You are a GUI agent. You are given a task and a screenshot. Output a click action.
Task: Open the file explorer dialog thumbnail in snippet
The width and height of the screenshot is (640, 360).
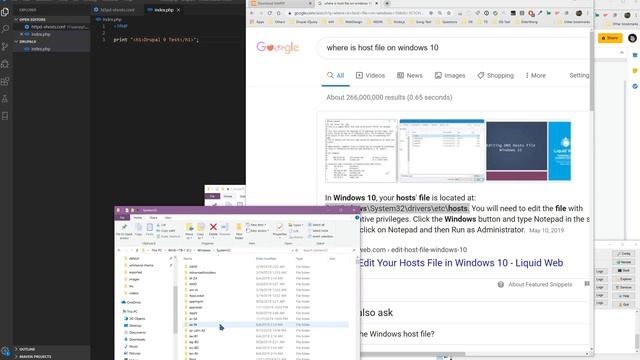[442, 151]
